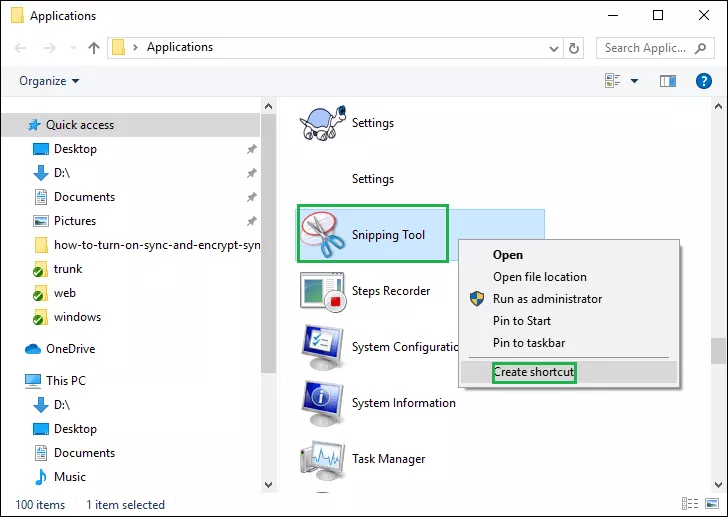Click the pin icon beside D:\
Viewport: 728px width, 517px height.
tap(251, 173)
